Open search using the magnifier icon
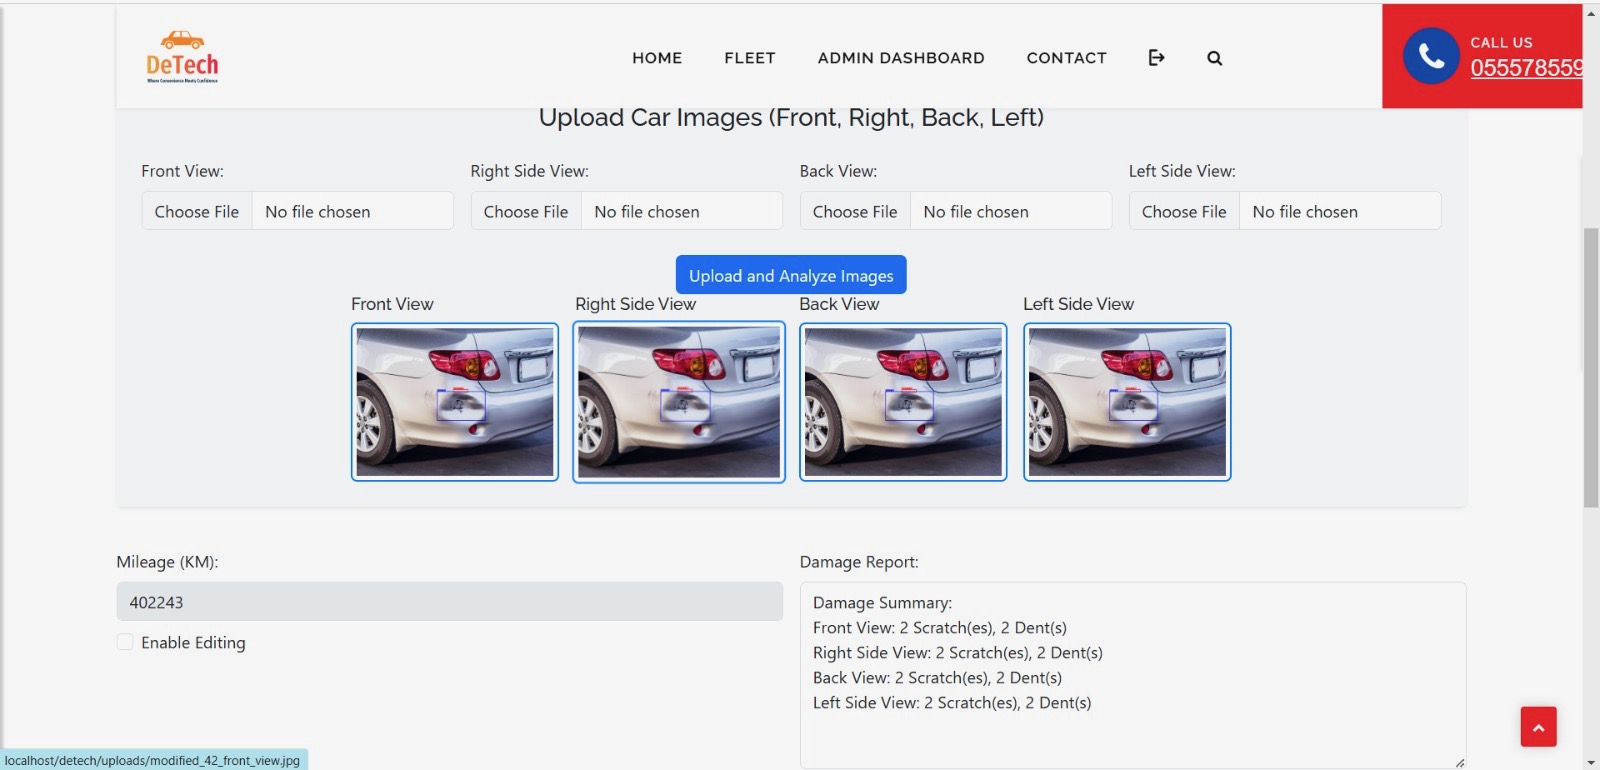The image size is (1600, 770). coord(1214,58)
